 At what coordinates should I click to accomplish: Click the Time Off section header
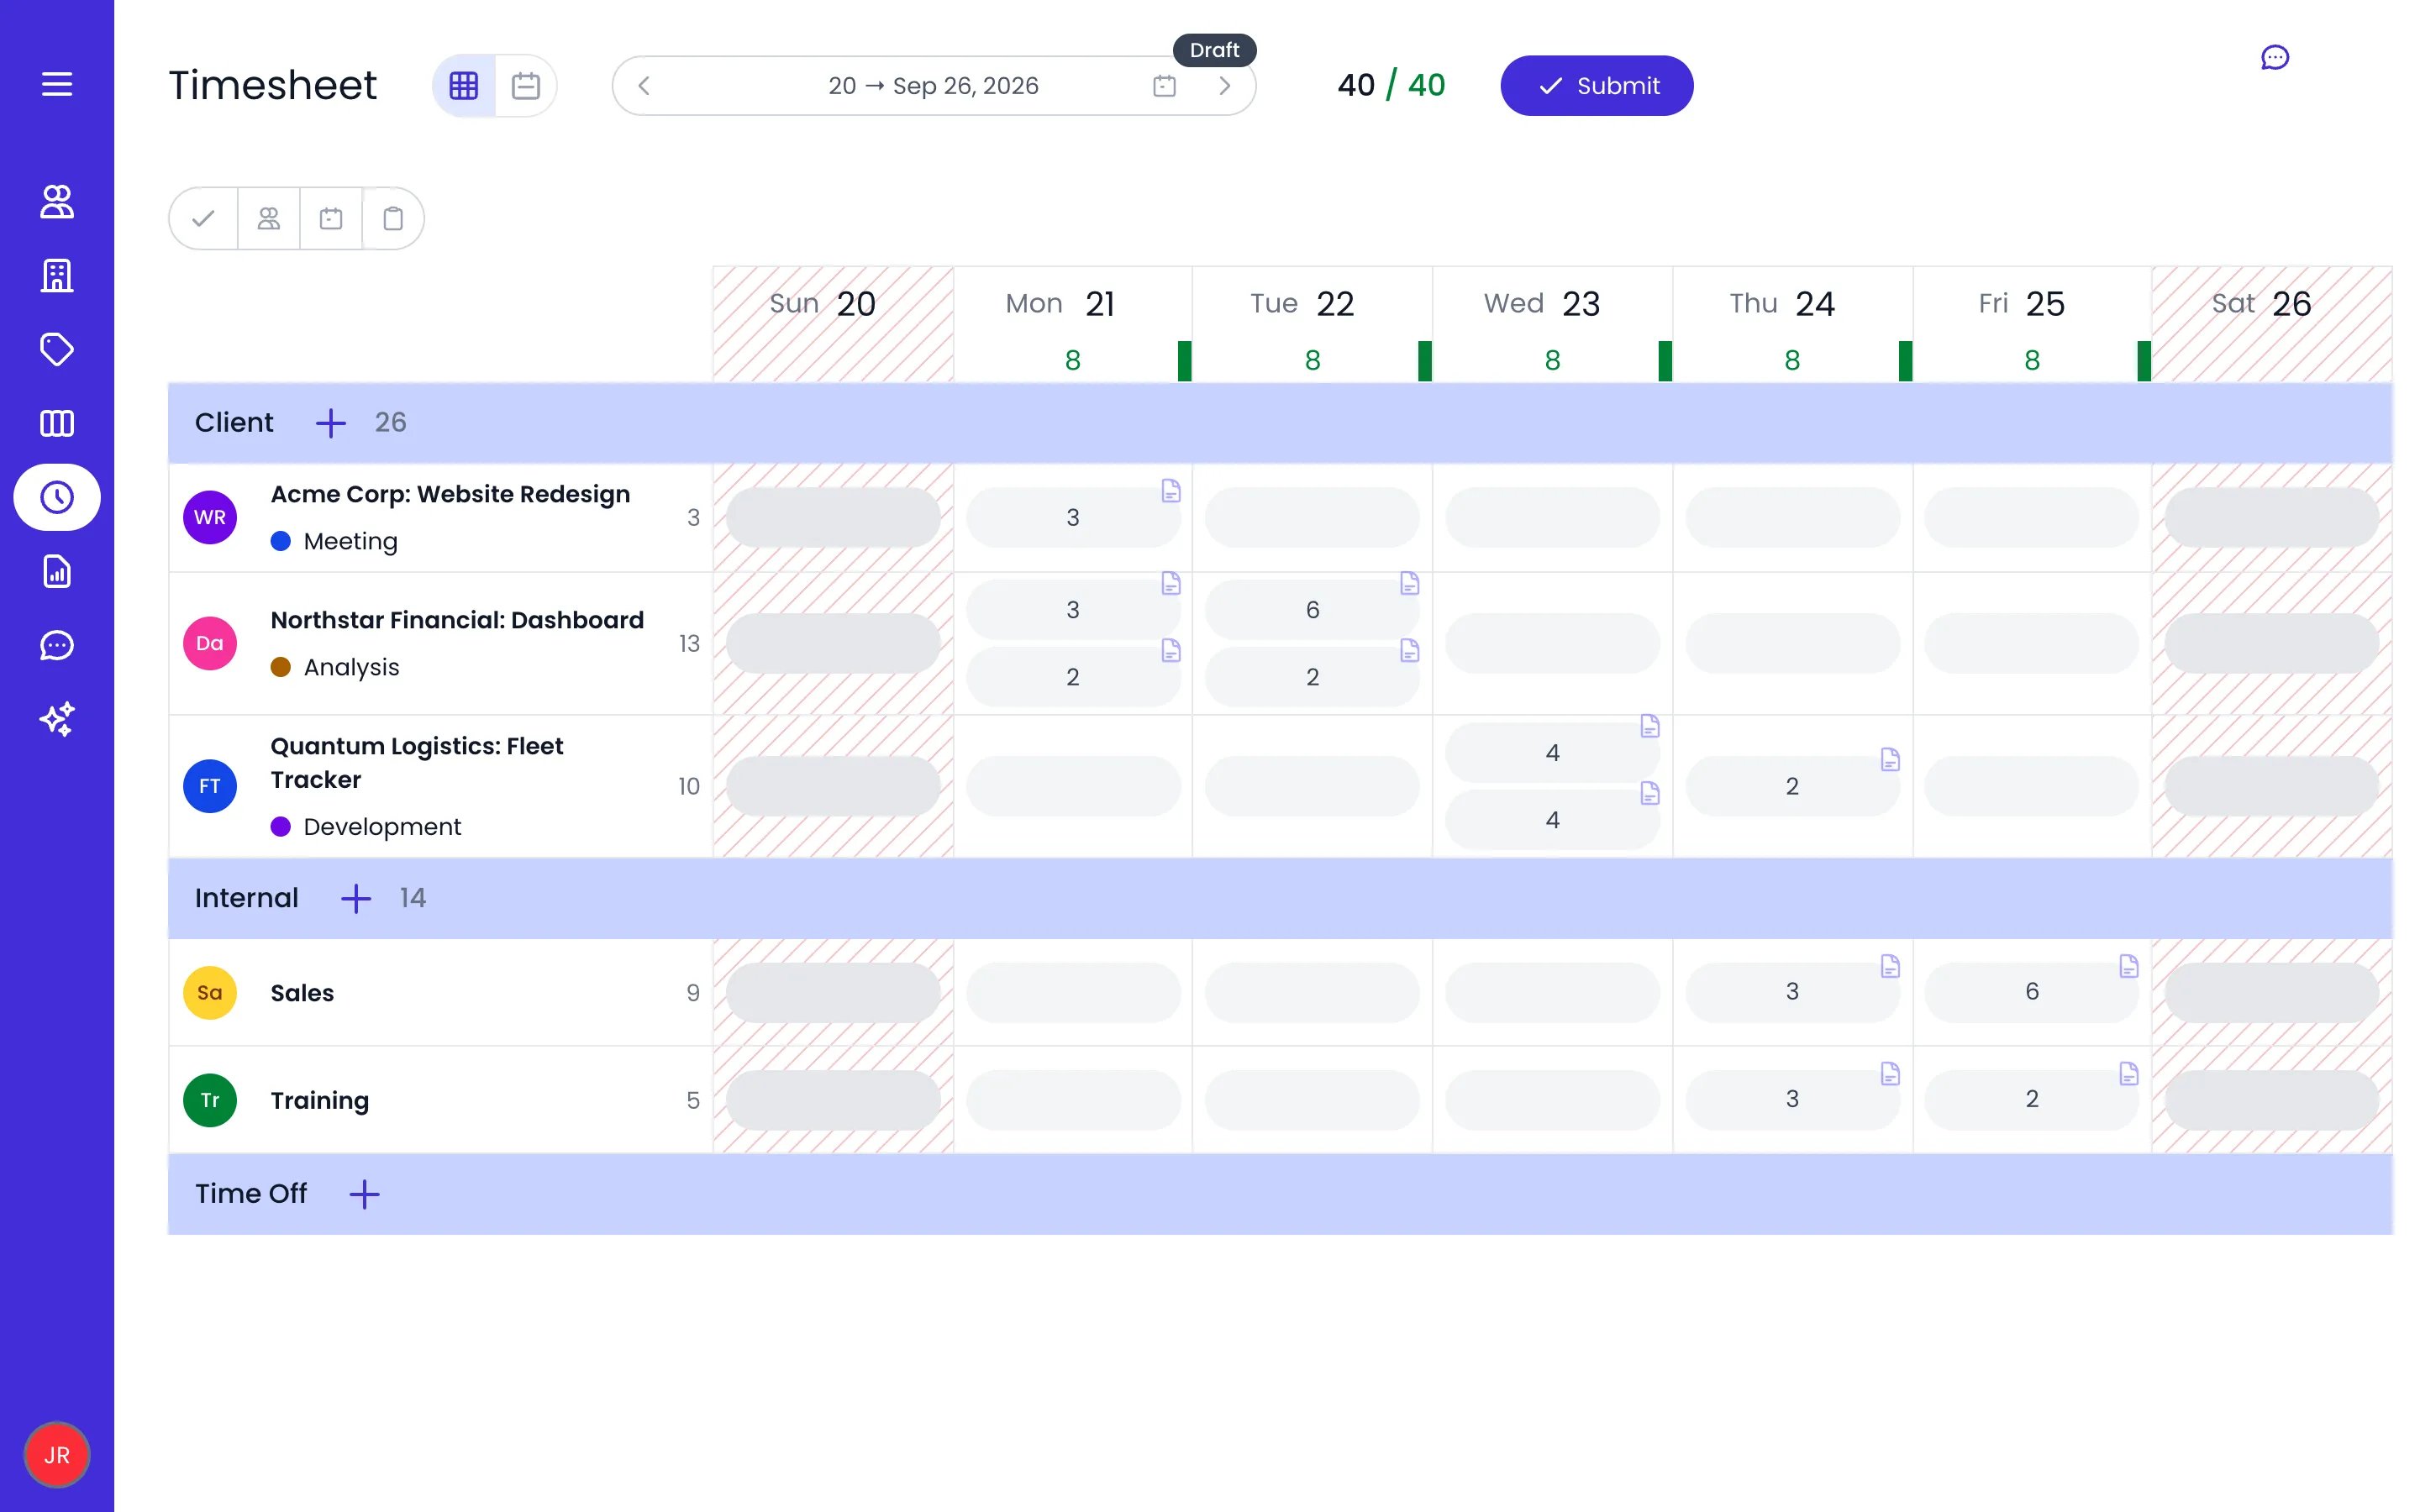tap(1280, 1194)
